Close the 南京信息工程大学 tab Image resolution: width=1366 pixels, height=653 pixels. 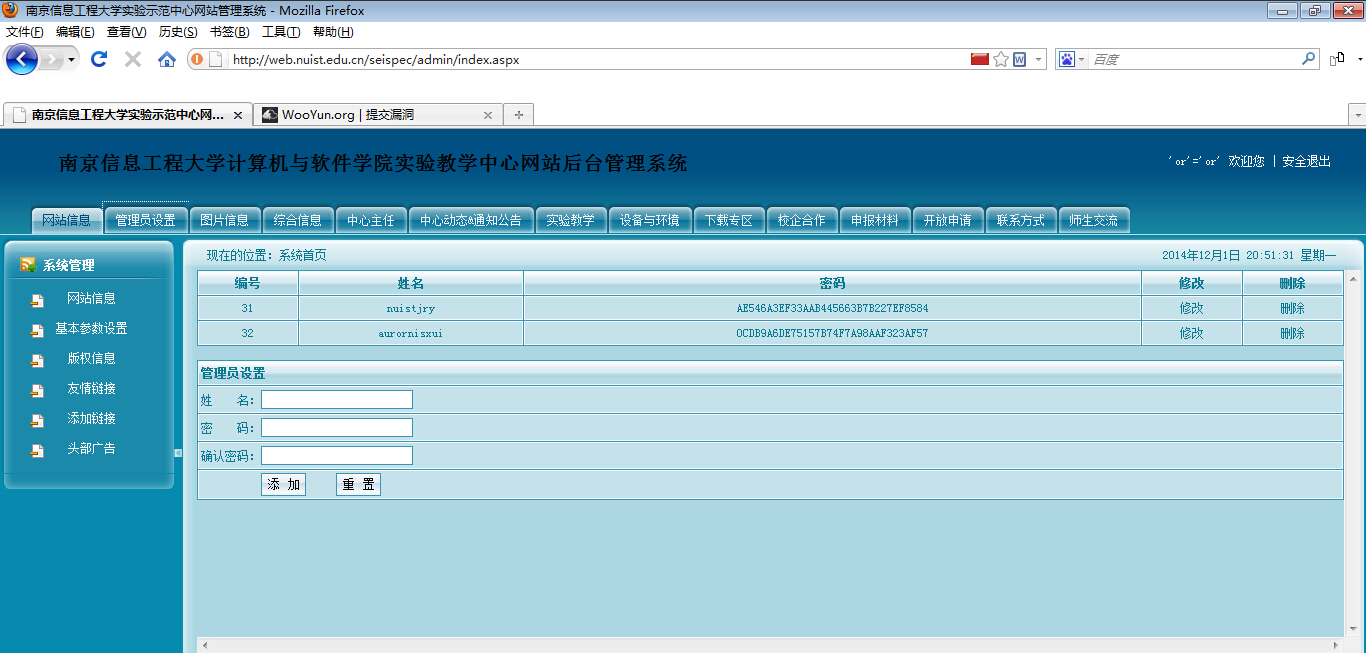(238, 115)
